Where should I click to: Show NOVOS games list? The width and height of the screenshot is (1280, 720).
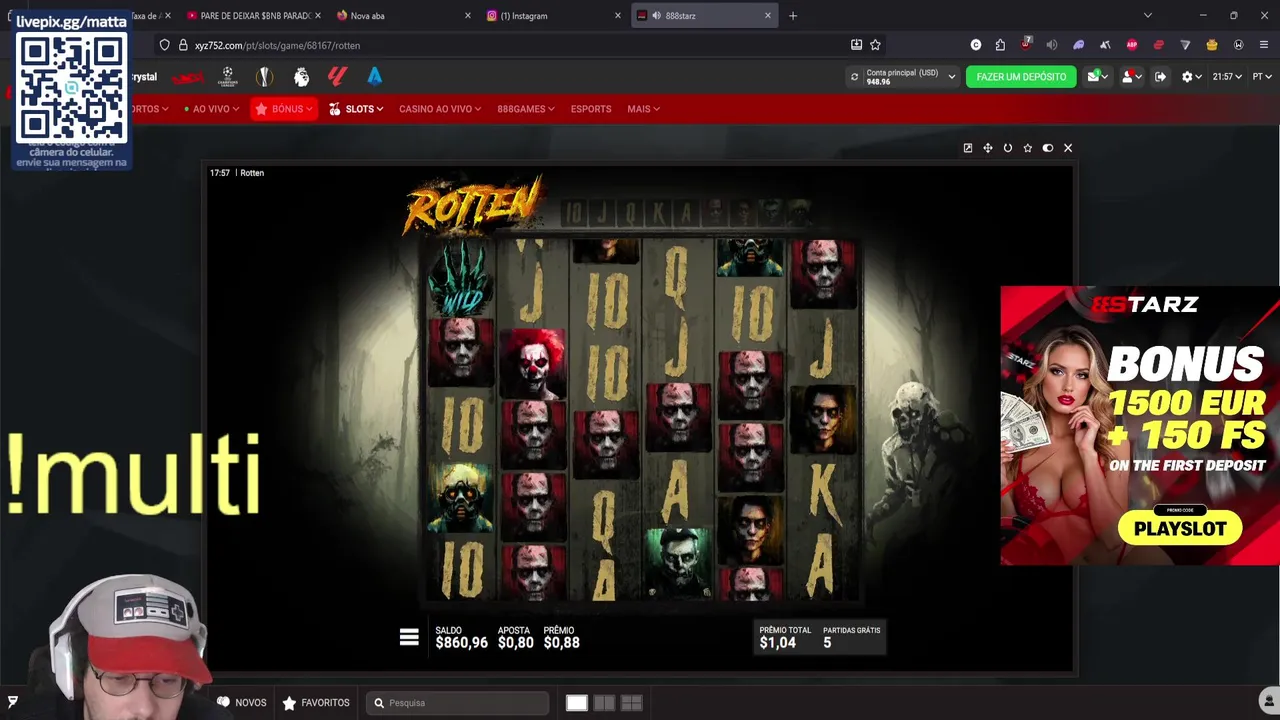(242, 703)
